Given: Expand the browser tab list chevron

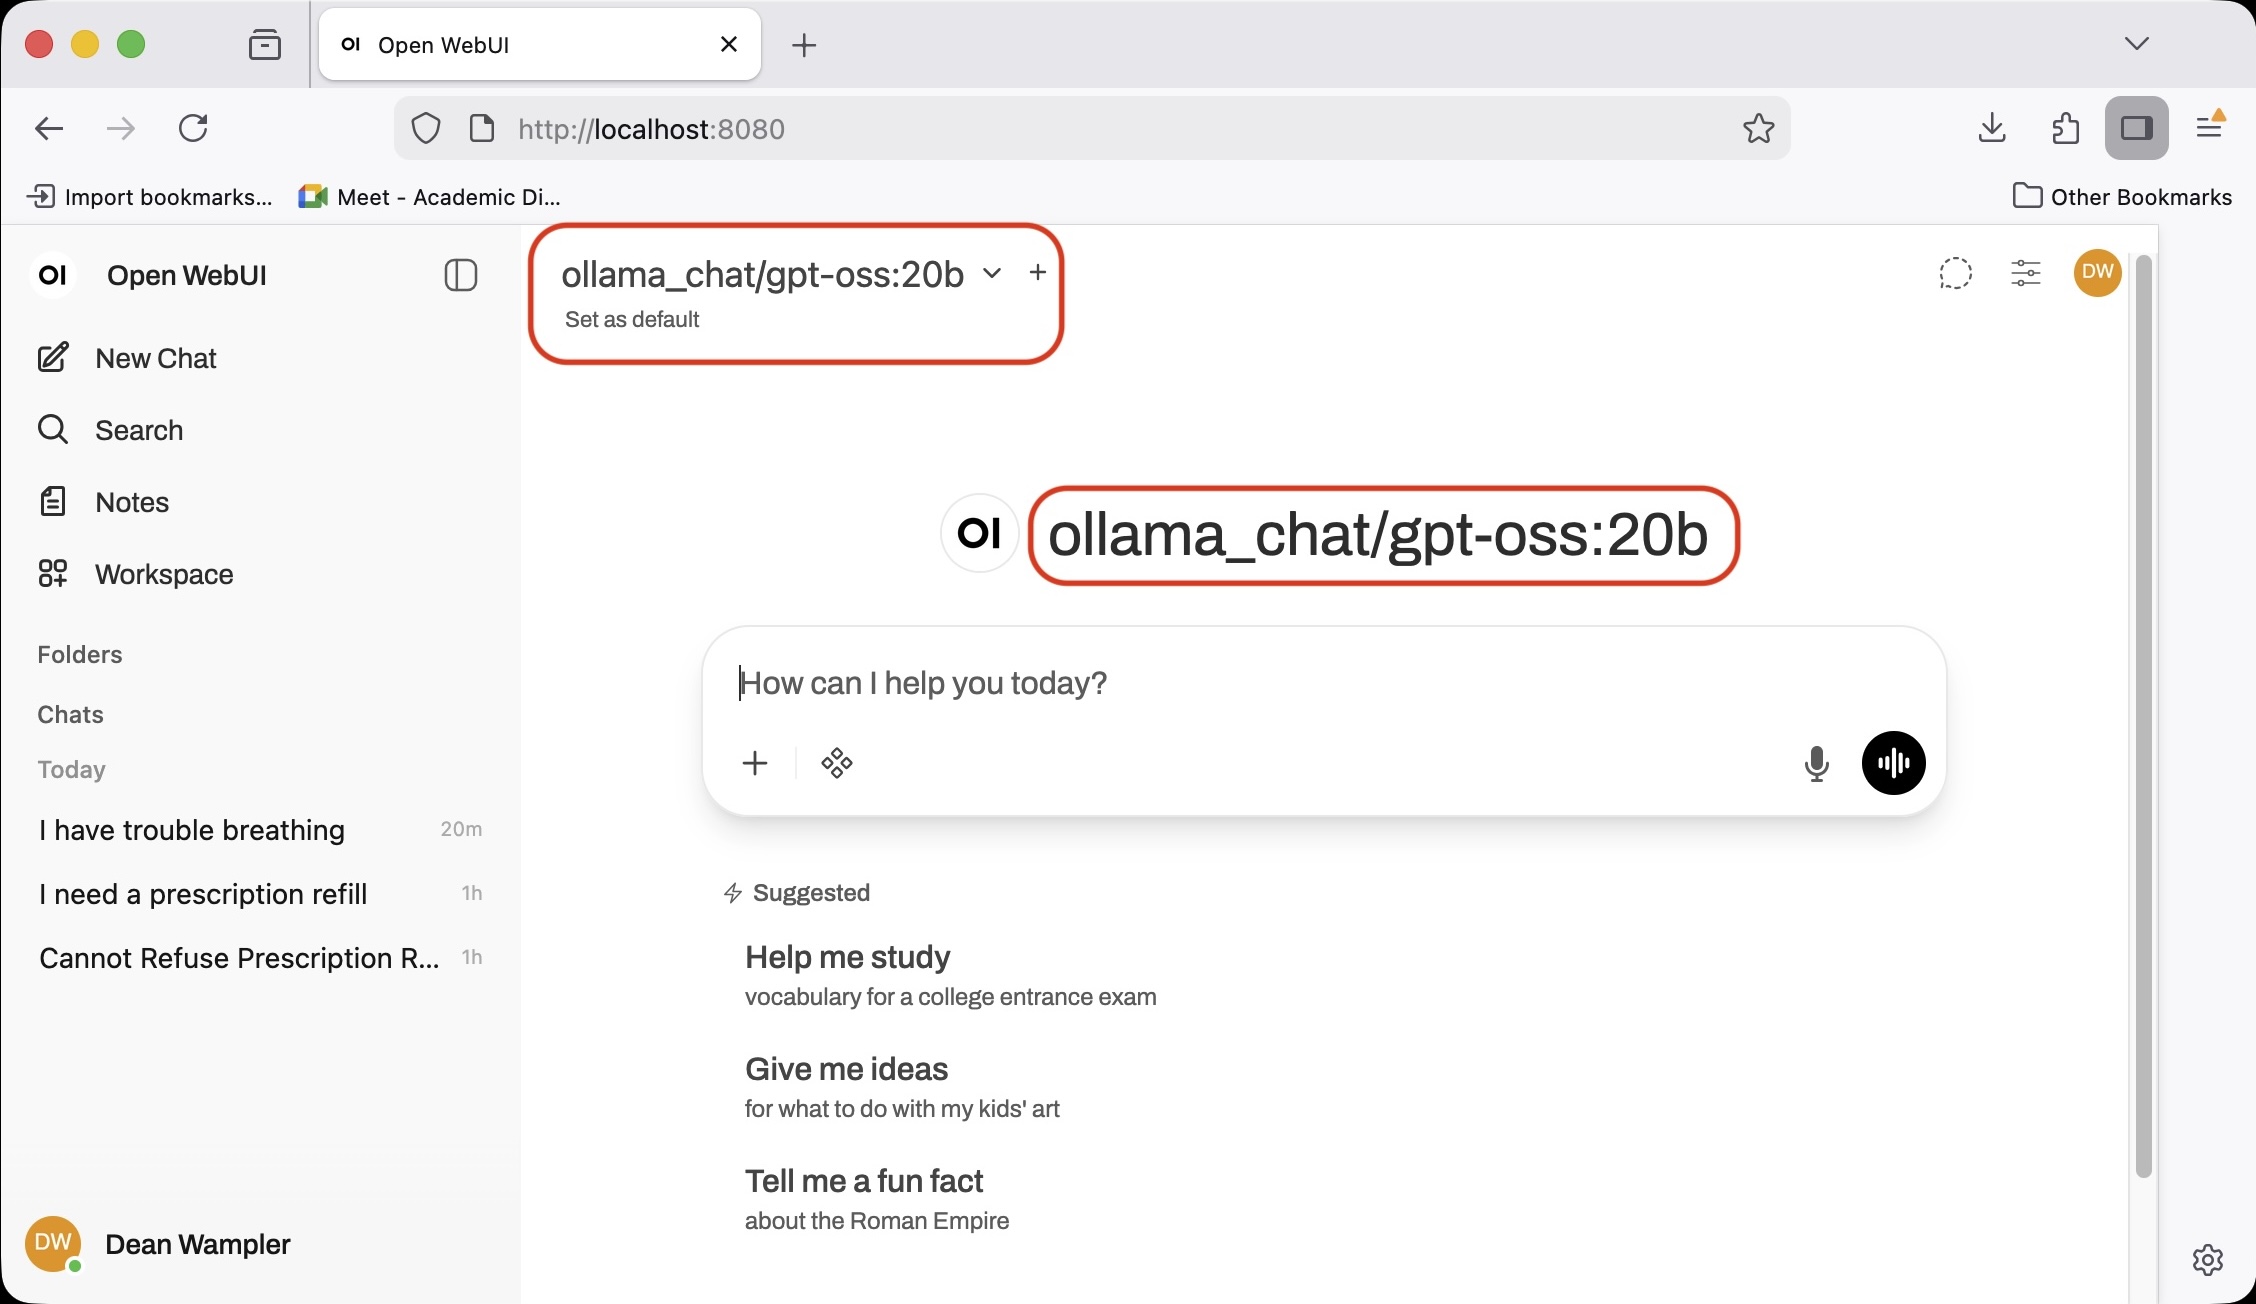Looking at the screenshot, I should (x=2138, y=44).
